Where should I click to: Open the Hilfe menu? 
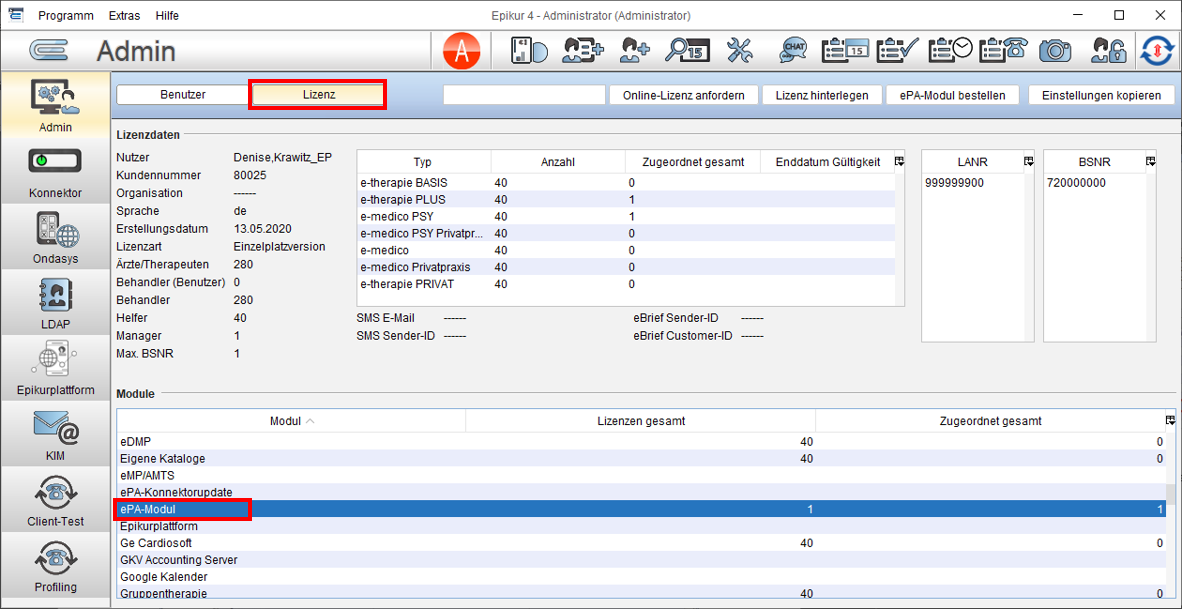coord(167,15)
